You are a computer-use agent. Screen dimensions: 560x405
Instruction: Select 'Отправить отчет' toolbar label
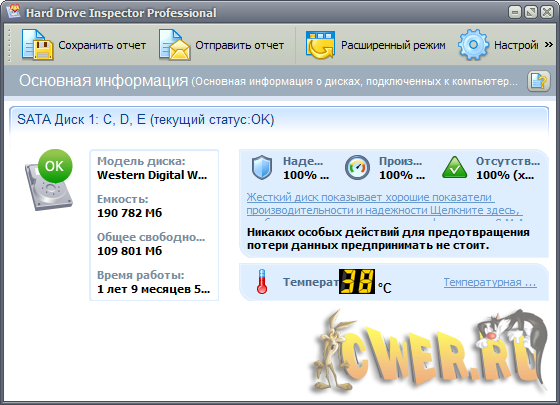[x=240, y=45]
